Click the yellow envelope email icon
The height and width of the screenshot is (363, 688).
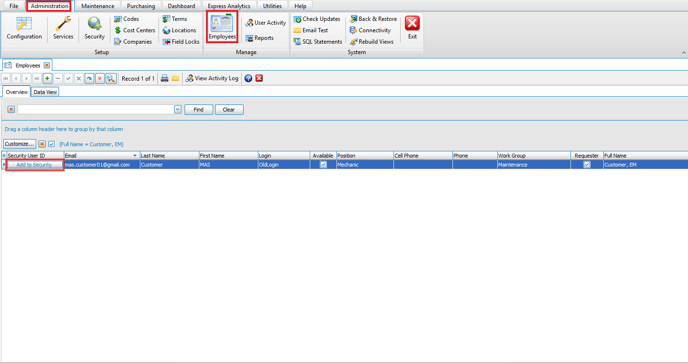pos(175,79)
